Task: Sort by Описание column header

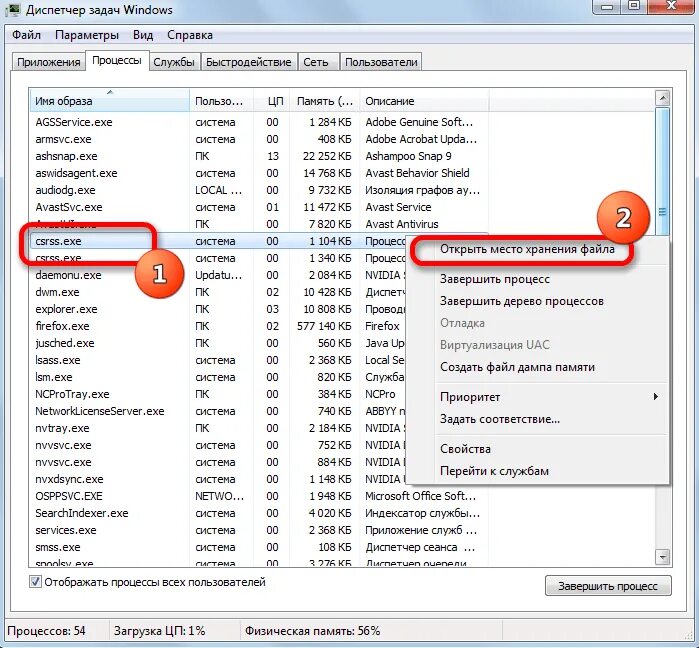Action: [424, 101]
